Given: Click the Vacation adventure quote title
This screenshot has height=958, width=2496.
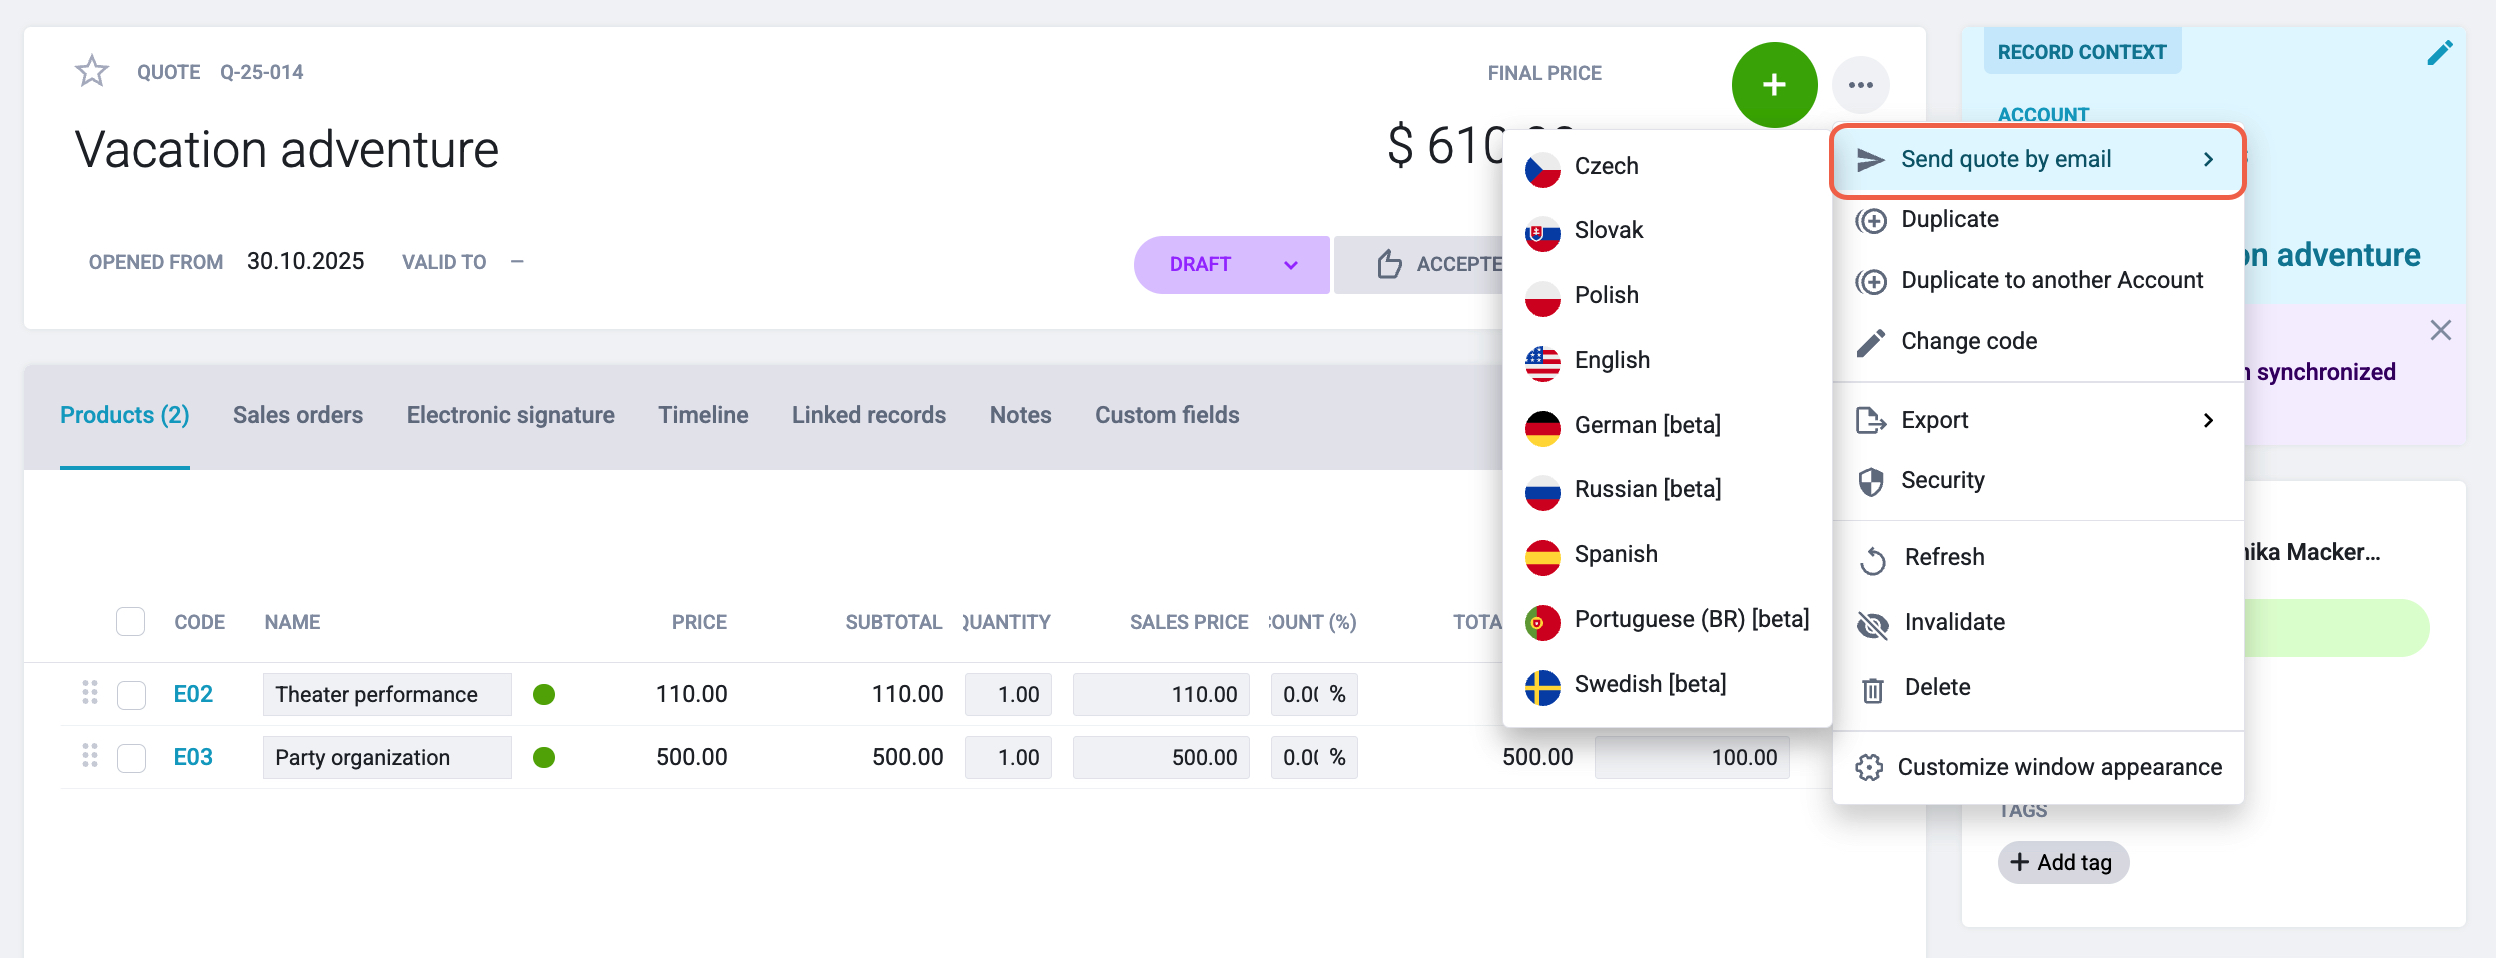Looking at the screenshot, I should pyautogui.click(x=287, y=150).
